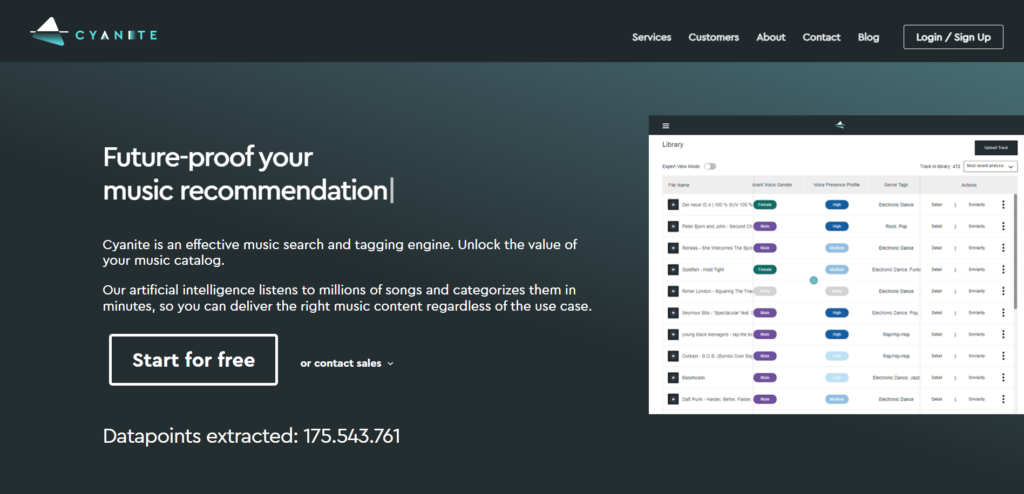Go to the Customers page in the navigation
Image resolution: width=1024 pixels, height=494 pixels.
coord(713,37)
